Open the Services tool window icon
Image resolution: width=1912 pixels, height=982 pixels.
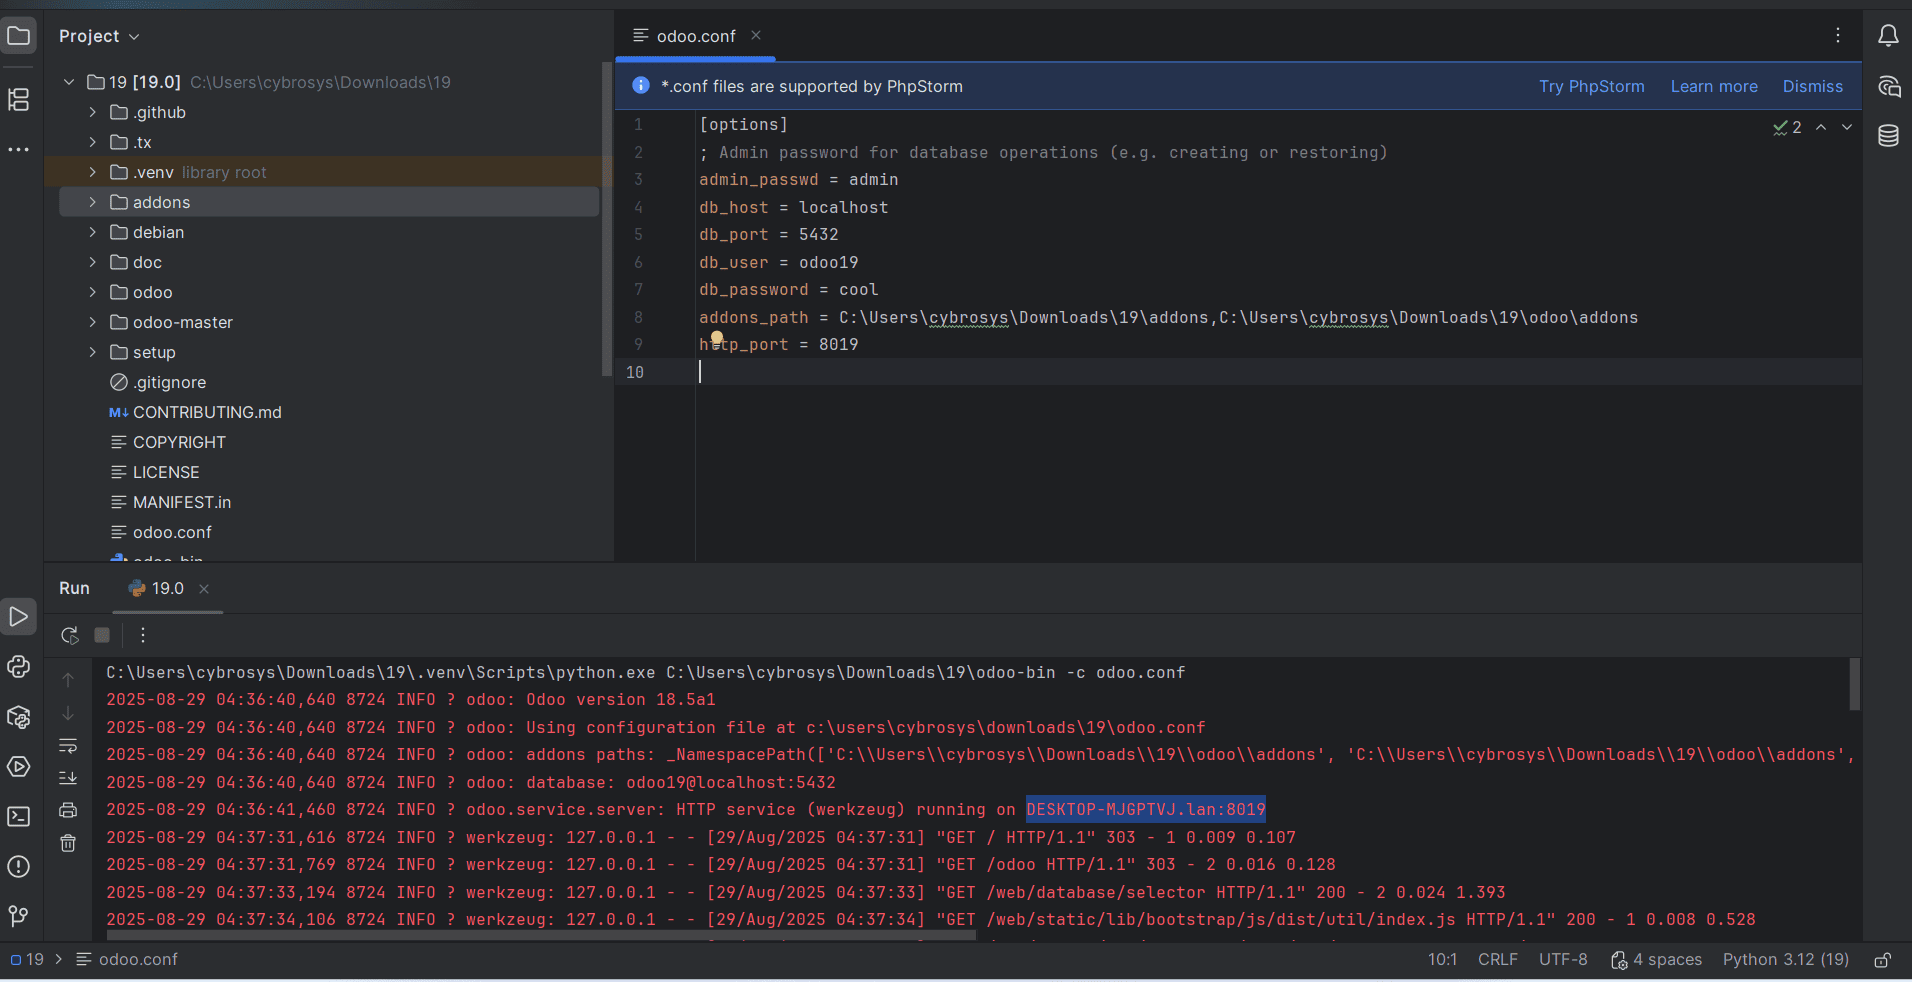[x=19, y=767]
